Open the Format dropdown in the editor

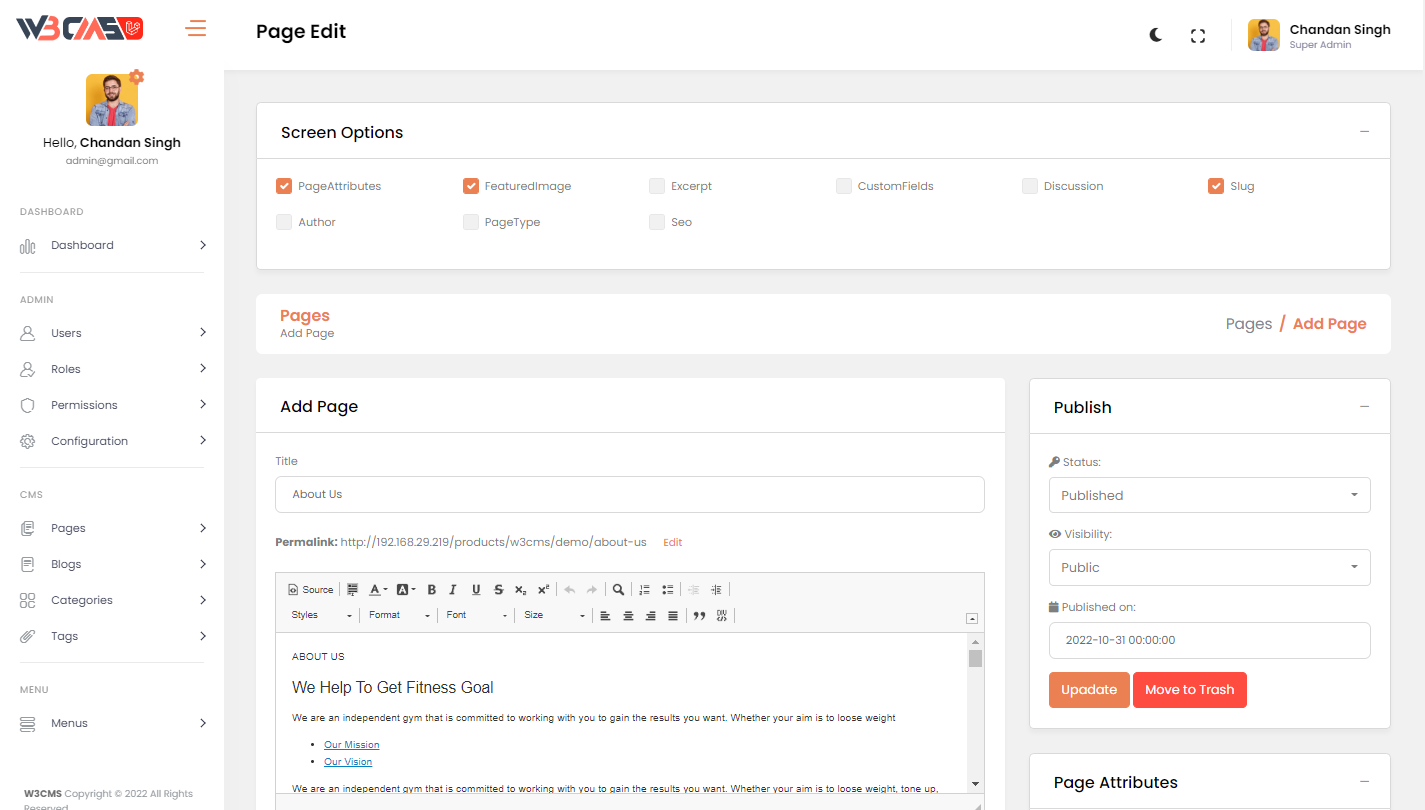tap(399, 616)
